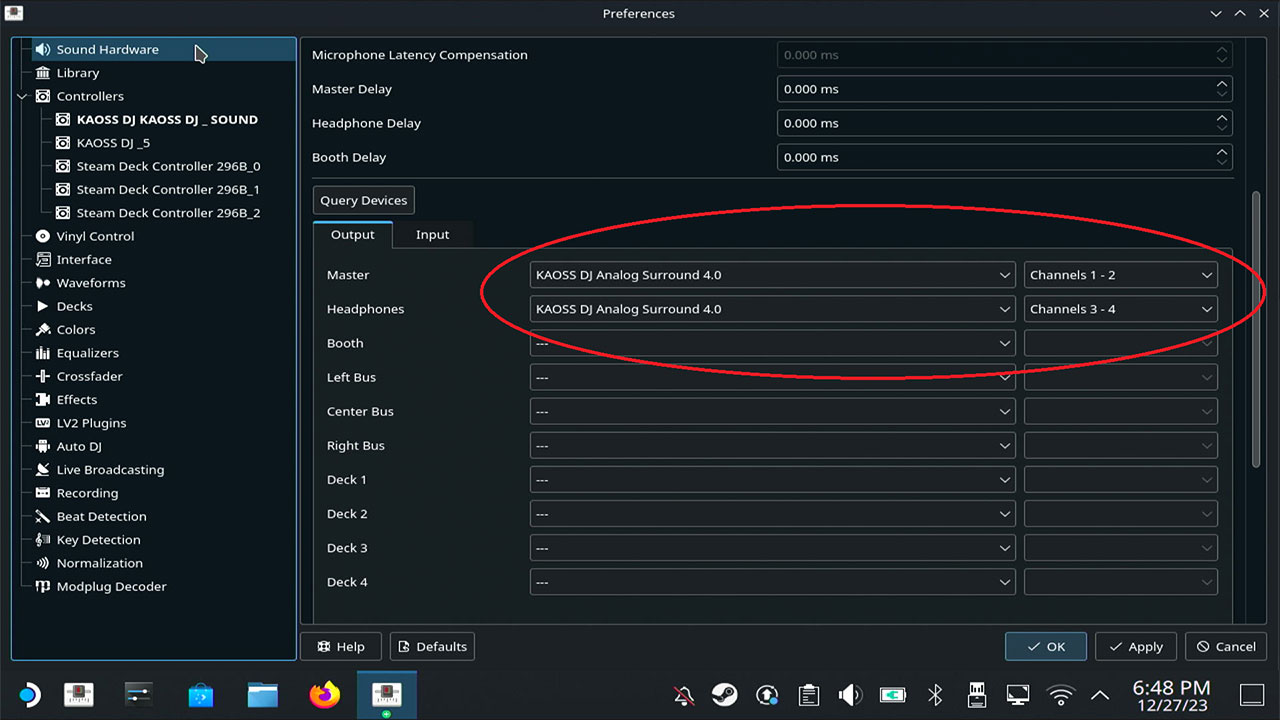Select Steam Deck Controller 296B_1
Screen dimensions: 1280x720
point(168,189)
